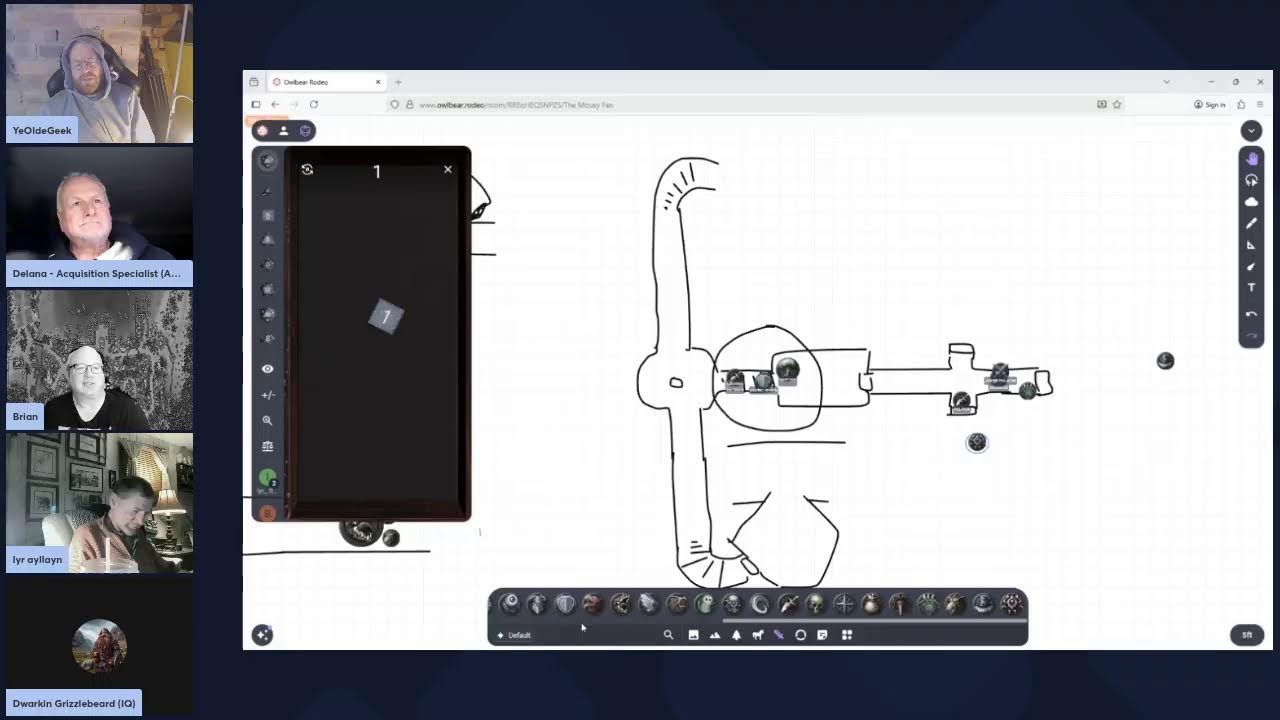
Task: Bookmark this page with the star
Action: tap(1117, 104)
